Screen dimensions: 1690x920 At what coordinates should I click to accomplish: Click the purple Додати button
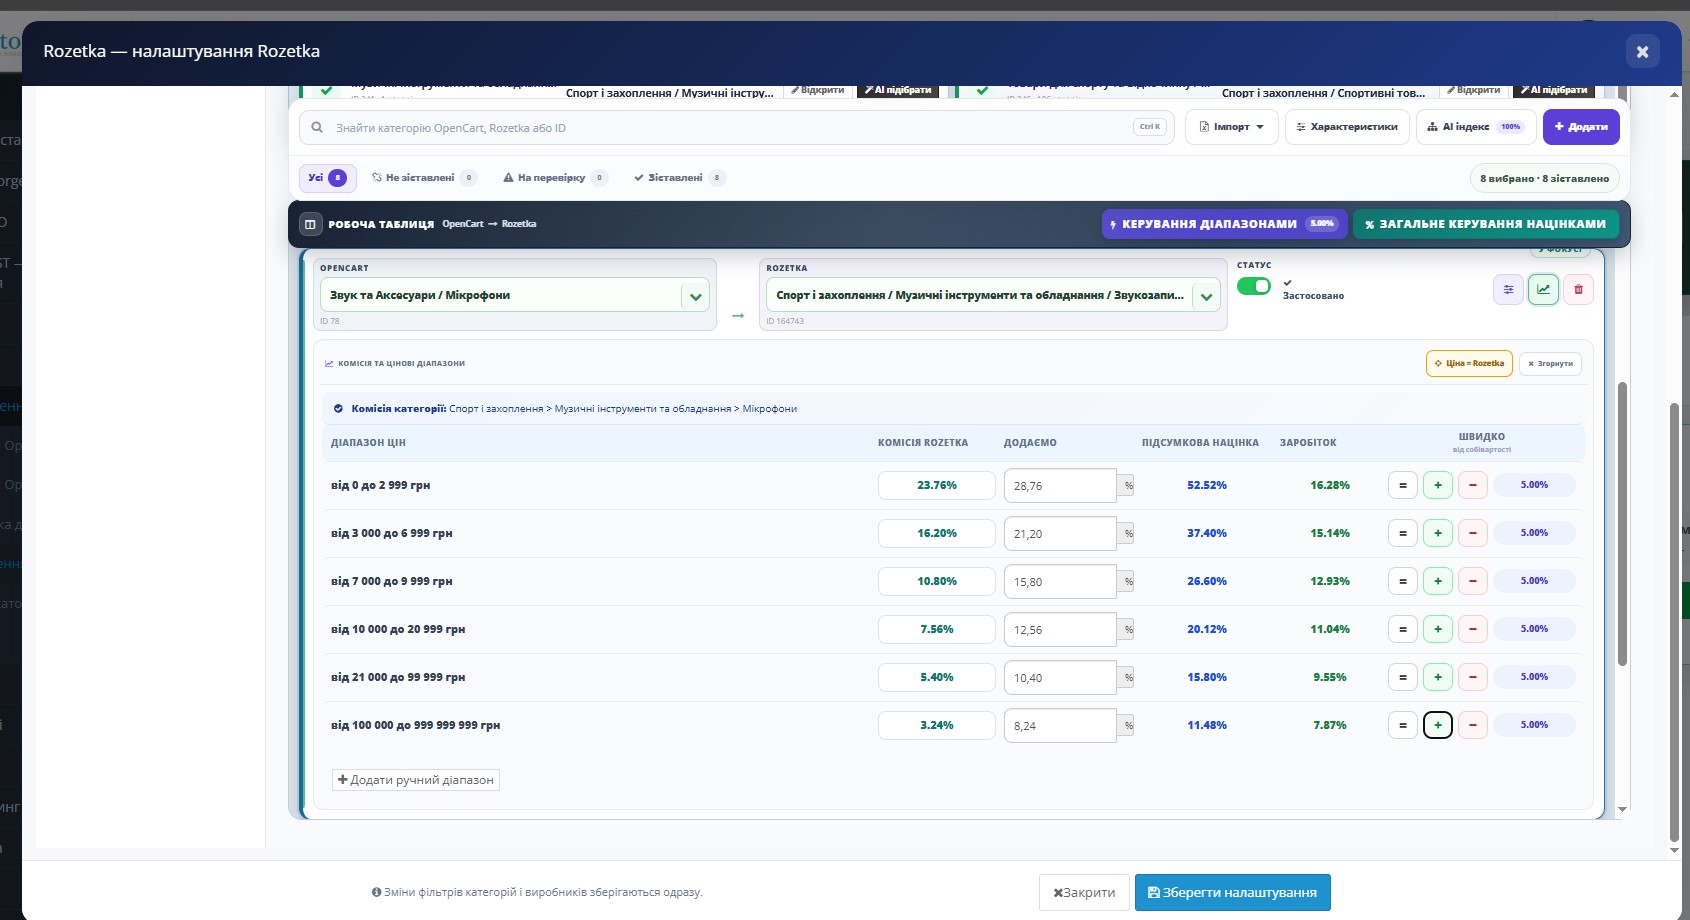[1581, 127]
